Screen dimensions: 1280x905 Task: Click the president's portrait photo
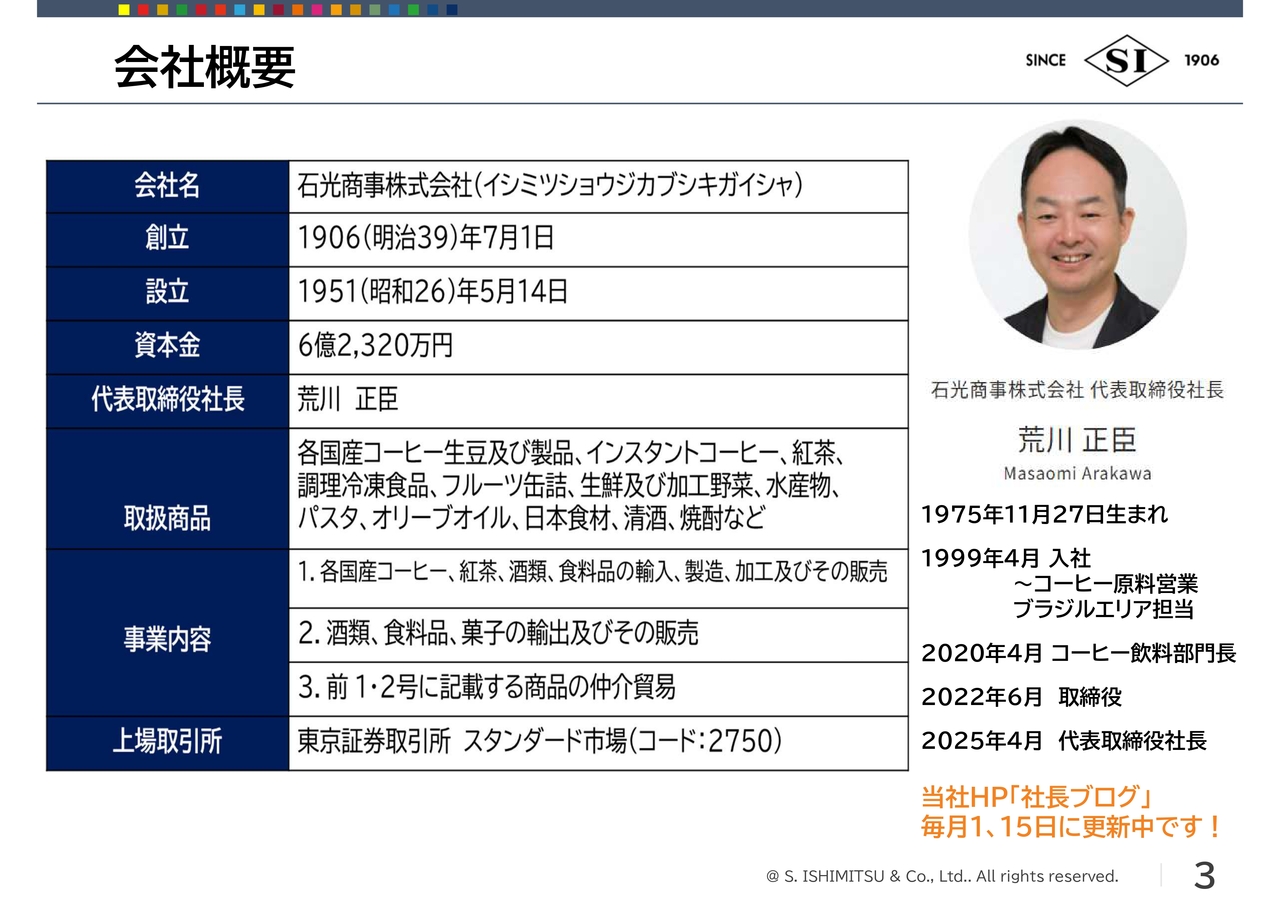coord(1077,235)
